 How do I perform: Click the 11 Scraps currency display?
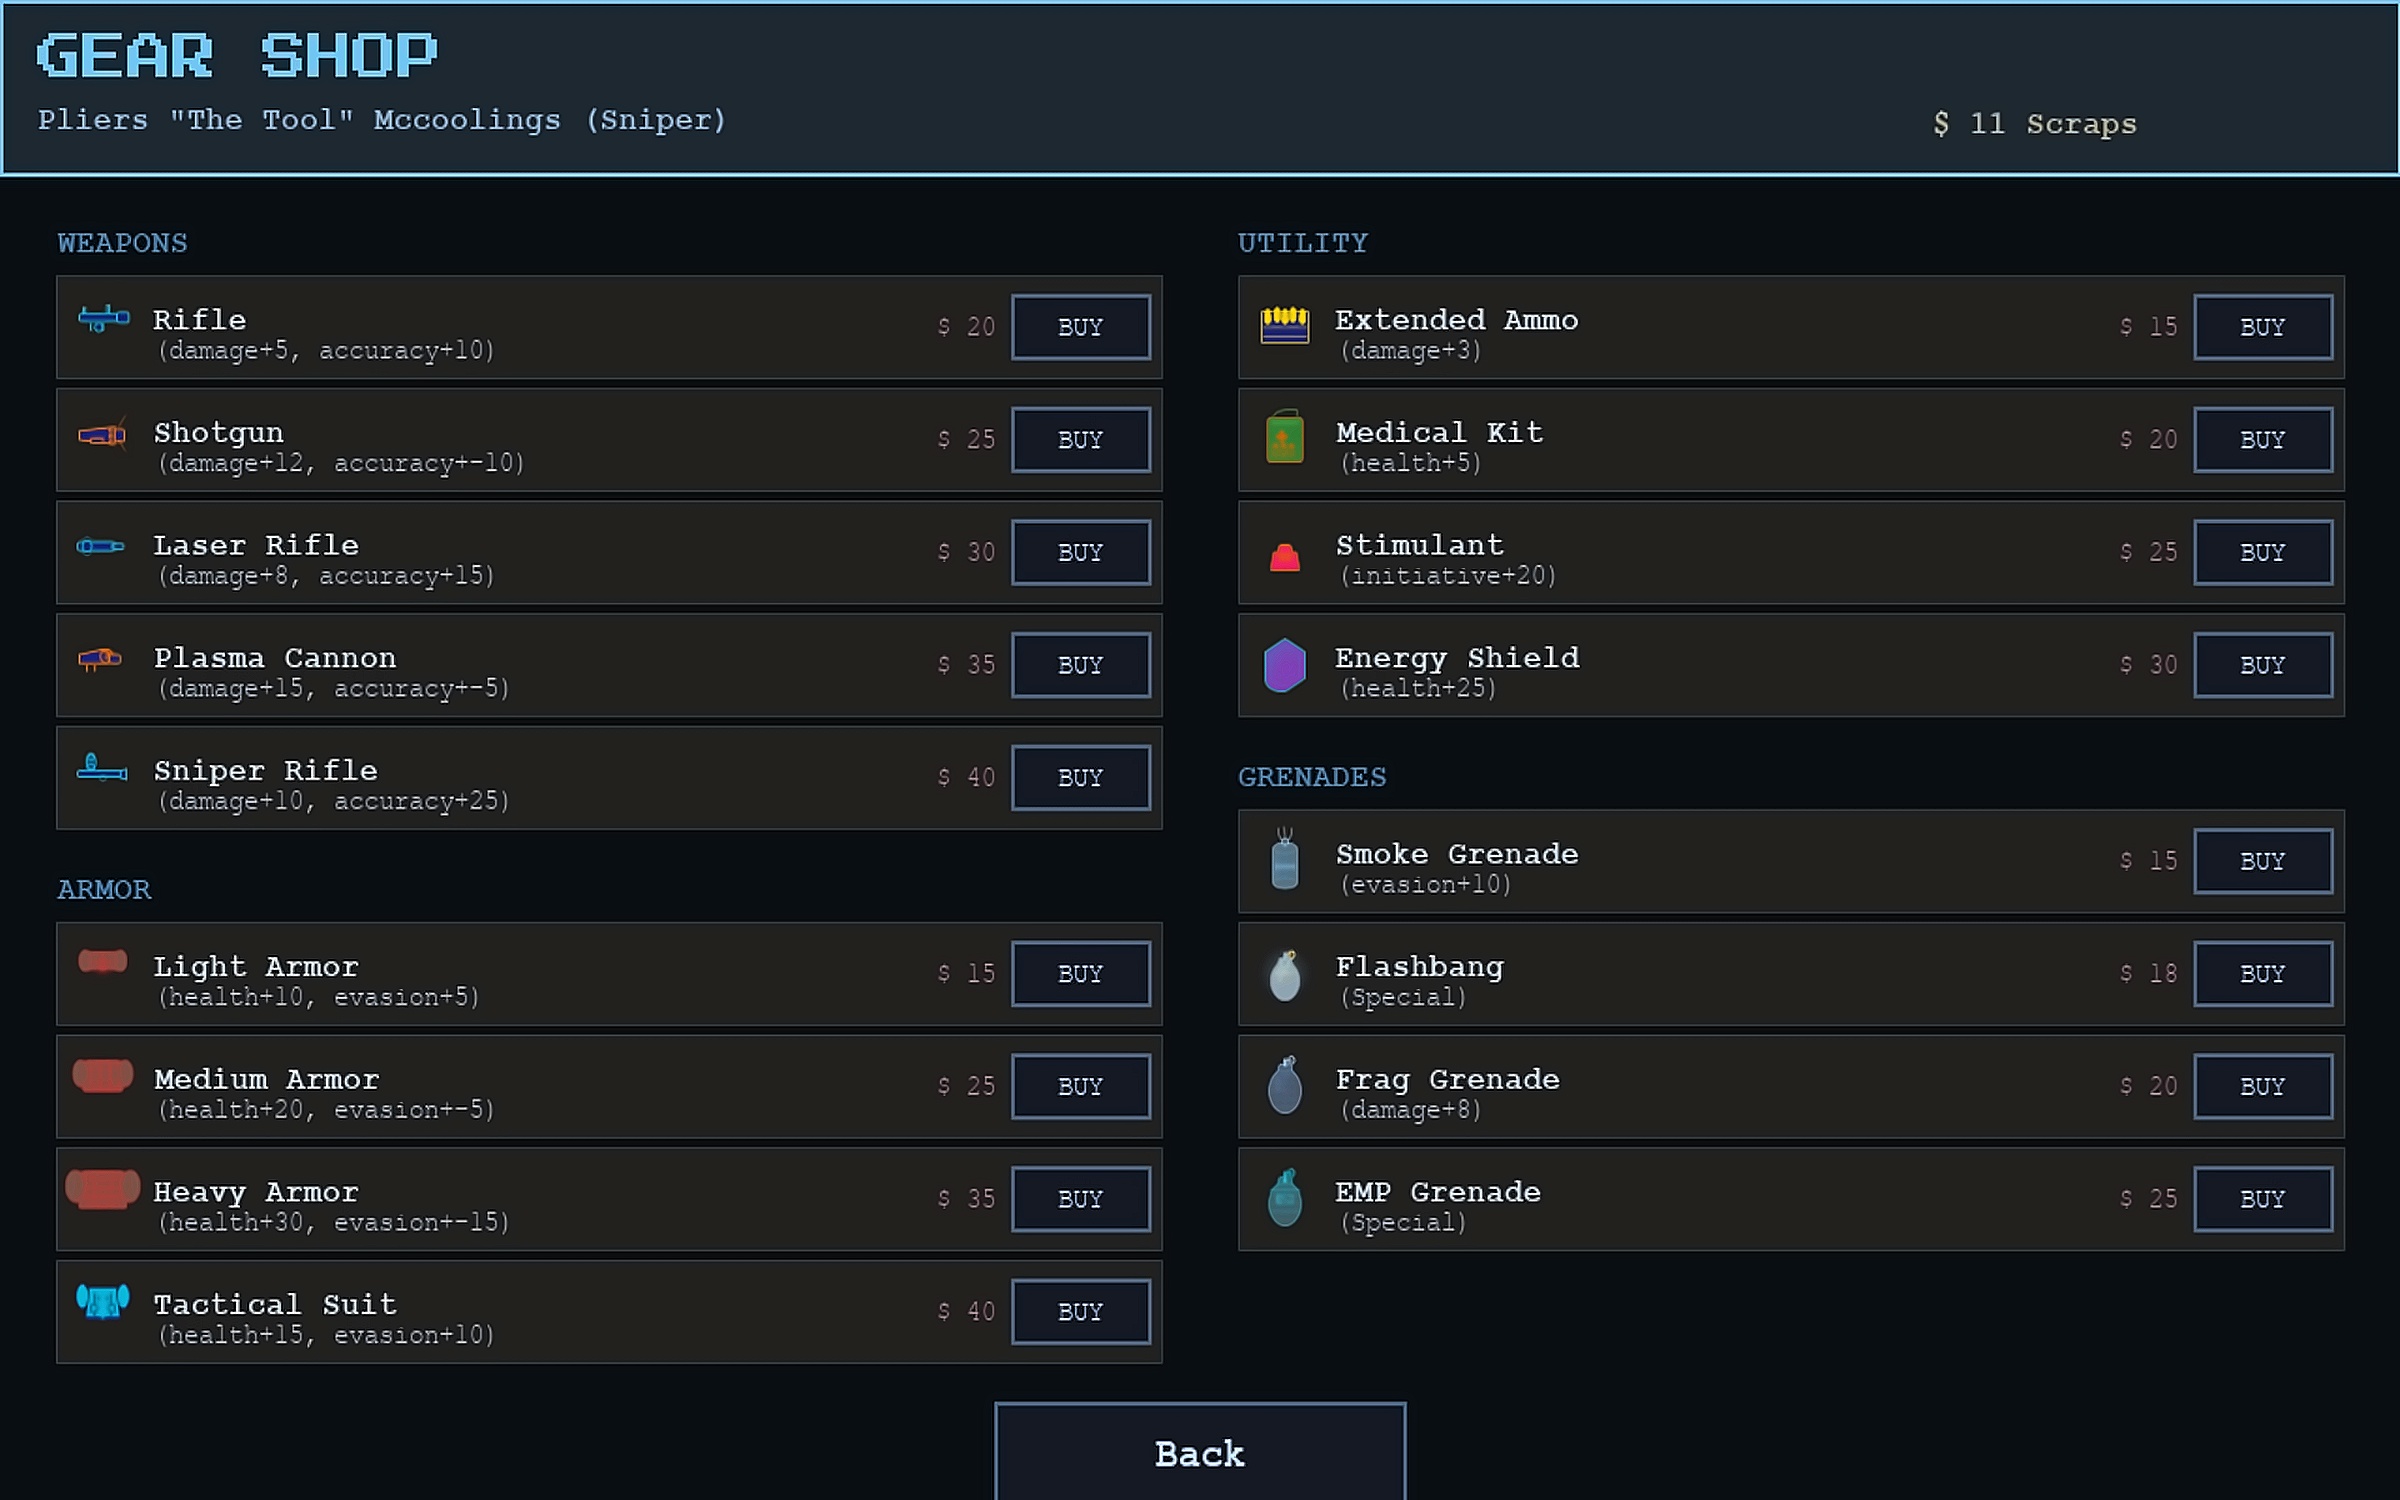click(x=2034, y=124)
